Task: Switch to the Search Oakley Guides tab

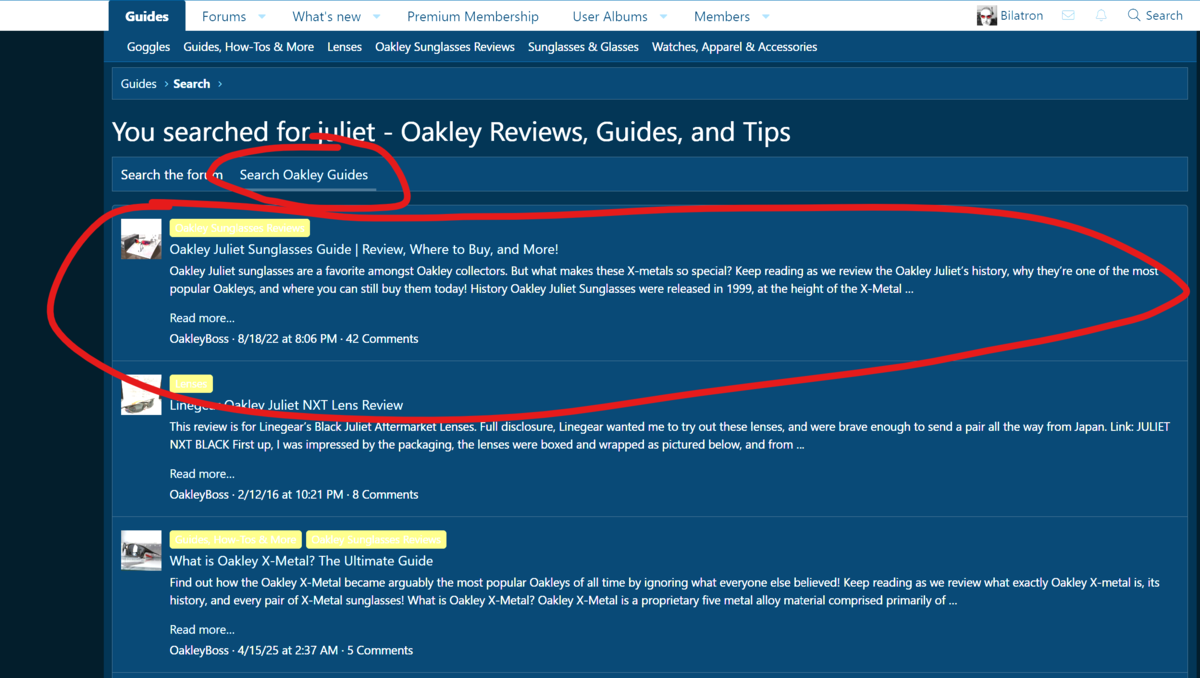Action: pyautogui.click(x=303, y=174)
